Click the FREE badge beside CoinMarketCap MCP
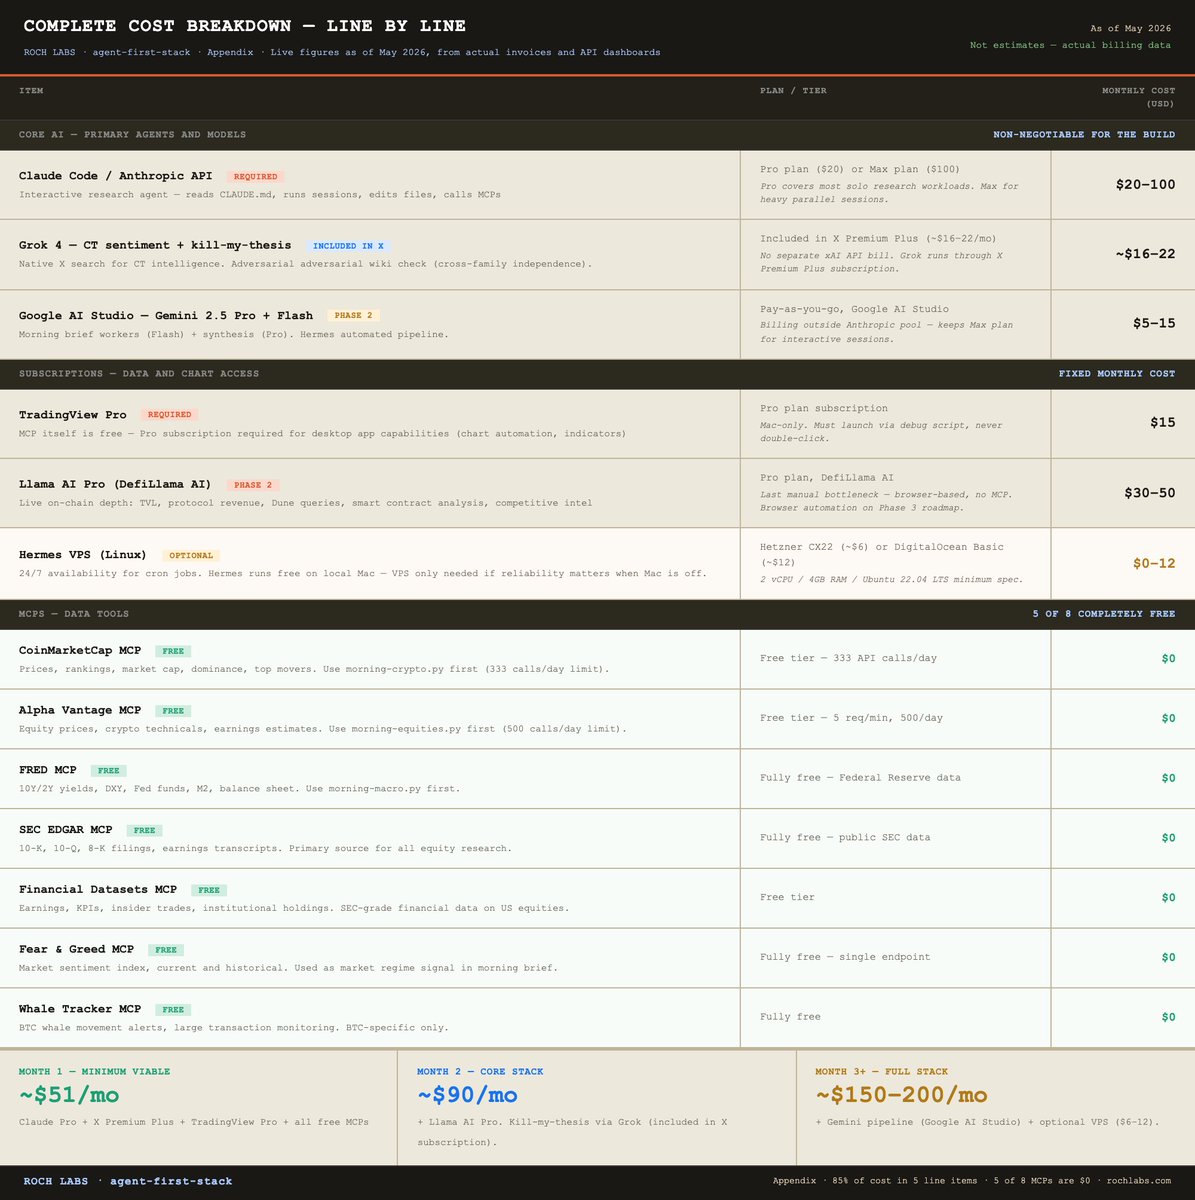 tap(173, 651)
